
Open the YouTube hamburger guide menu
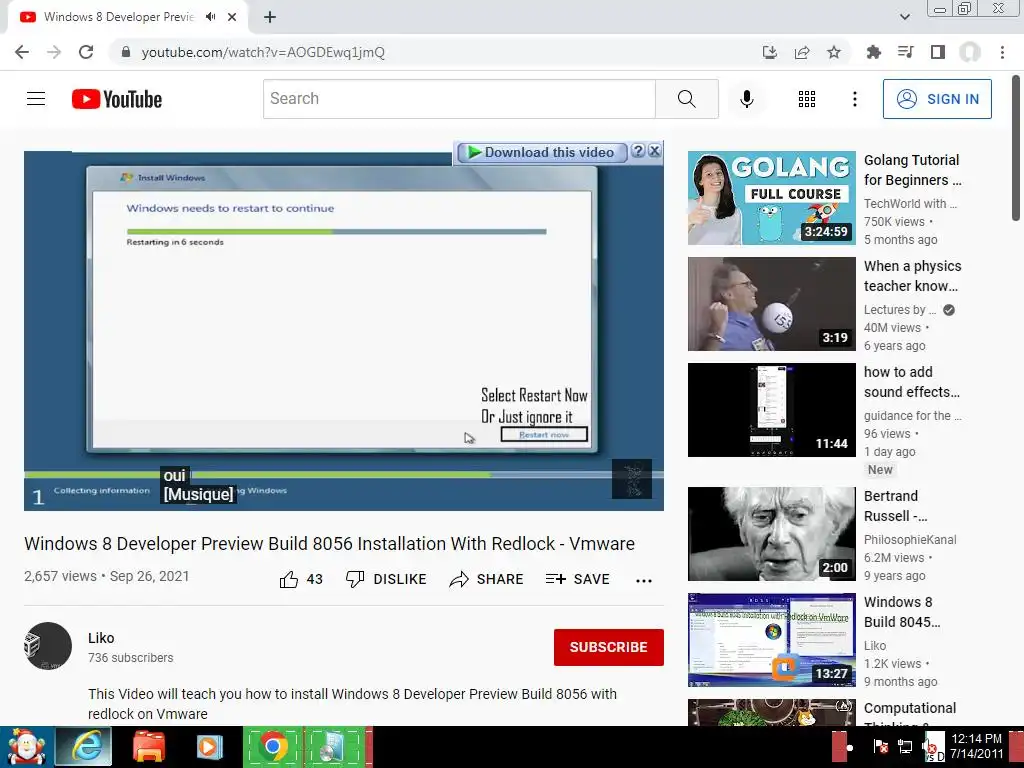click(x=36, y=99)
